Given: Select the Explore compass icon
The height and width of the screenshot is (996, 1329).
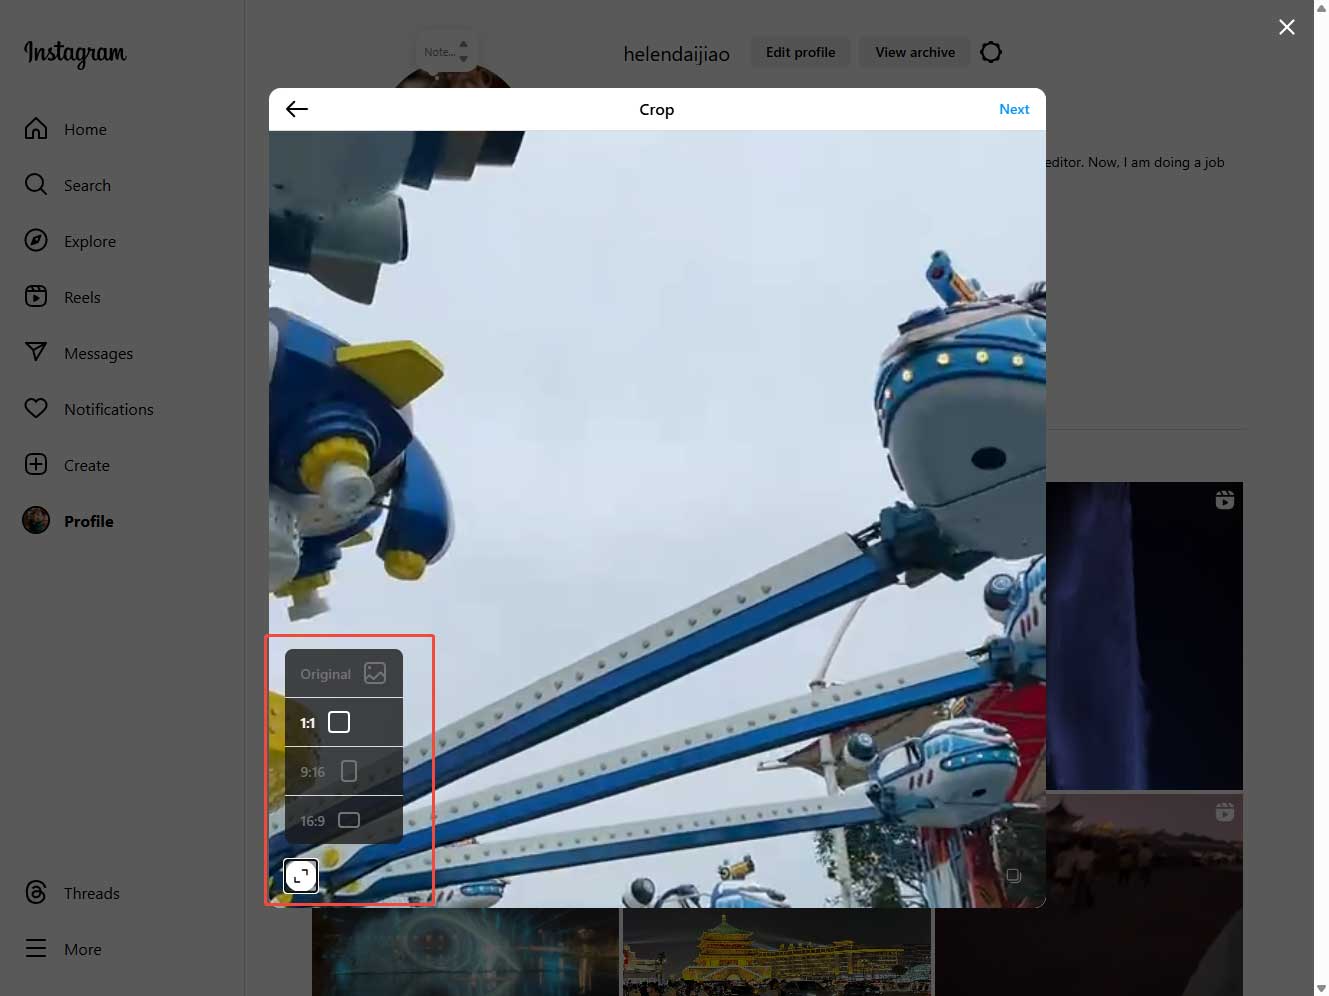Looking at the screenshot, I should 36,240.
